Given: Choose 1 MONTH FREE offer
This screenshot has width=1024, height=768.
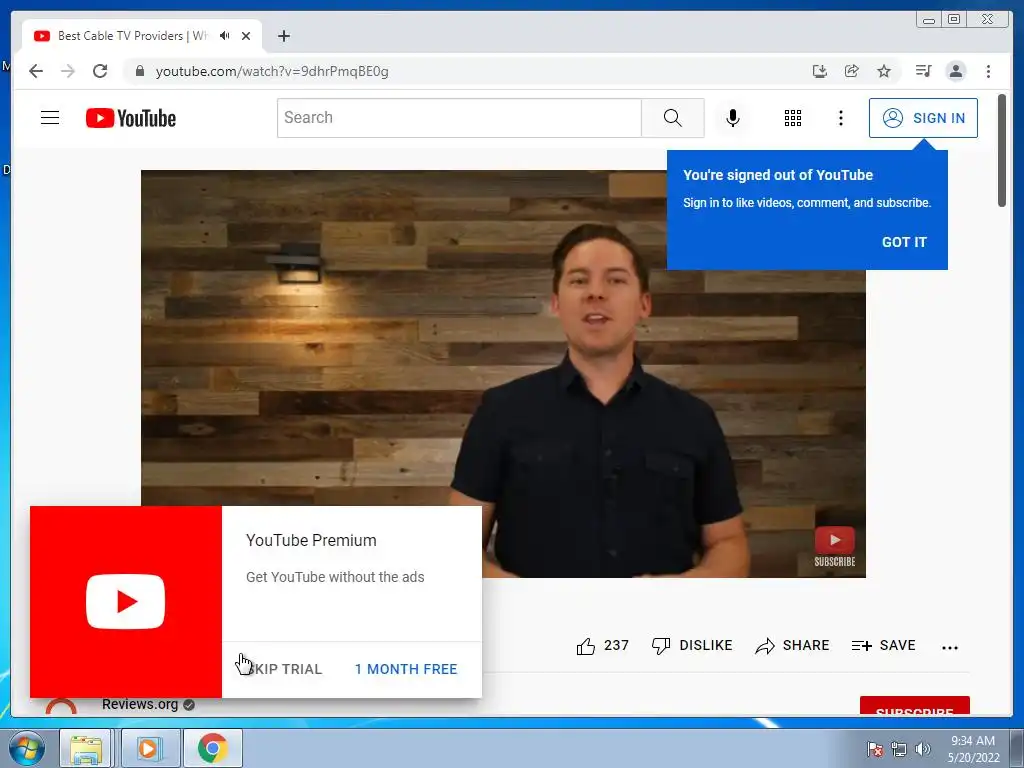Looking at the screenshot, I should coord(406,669).
